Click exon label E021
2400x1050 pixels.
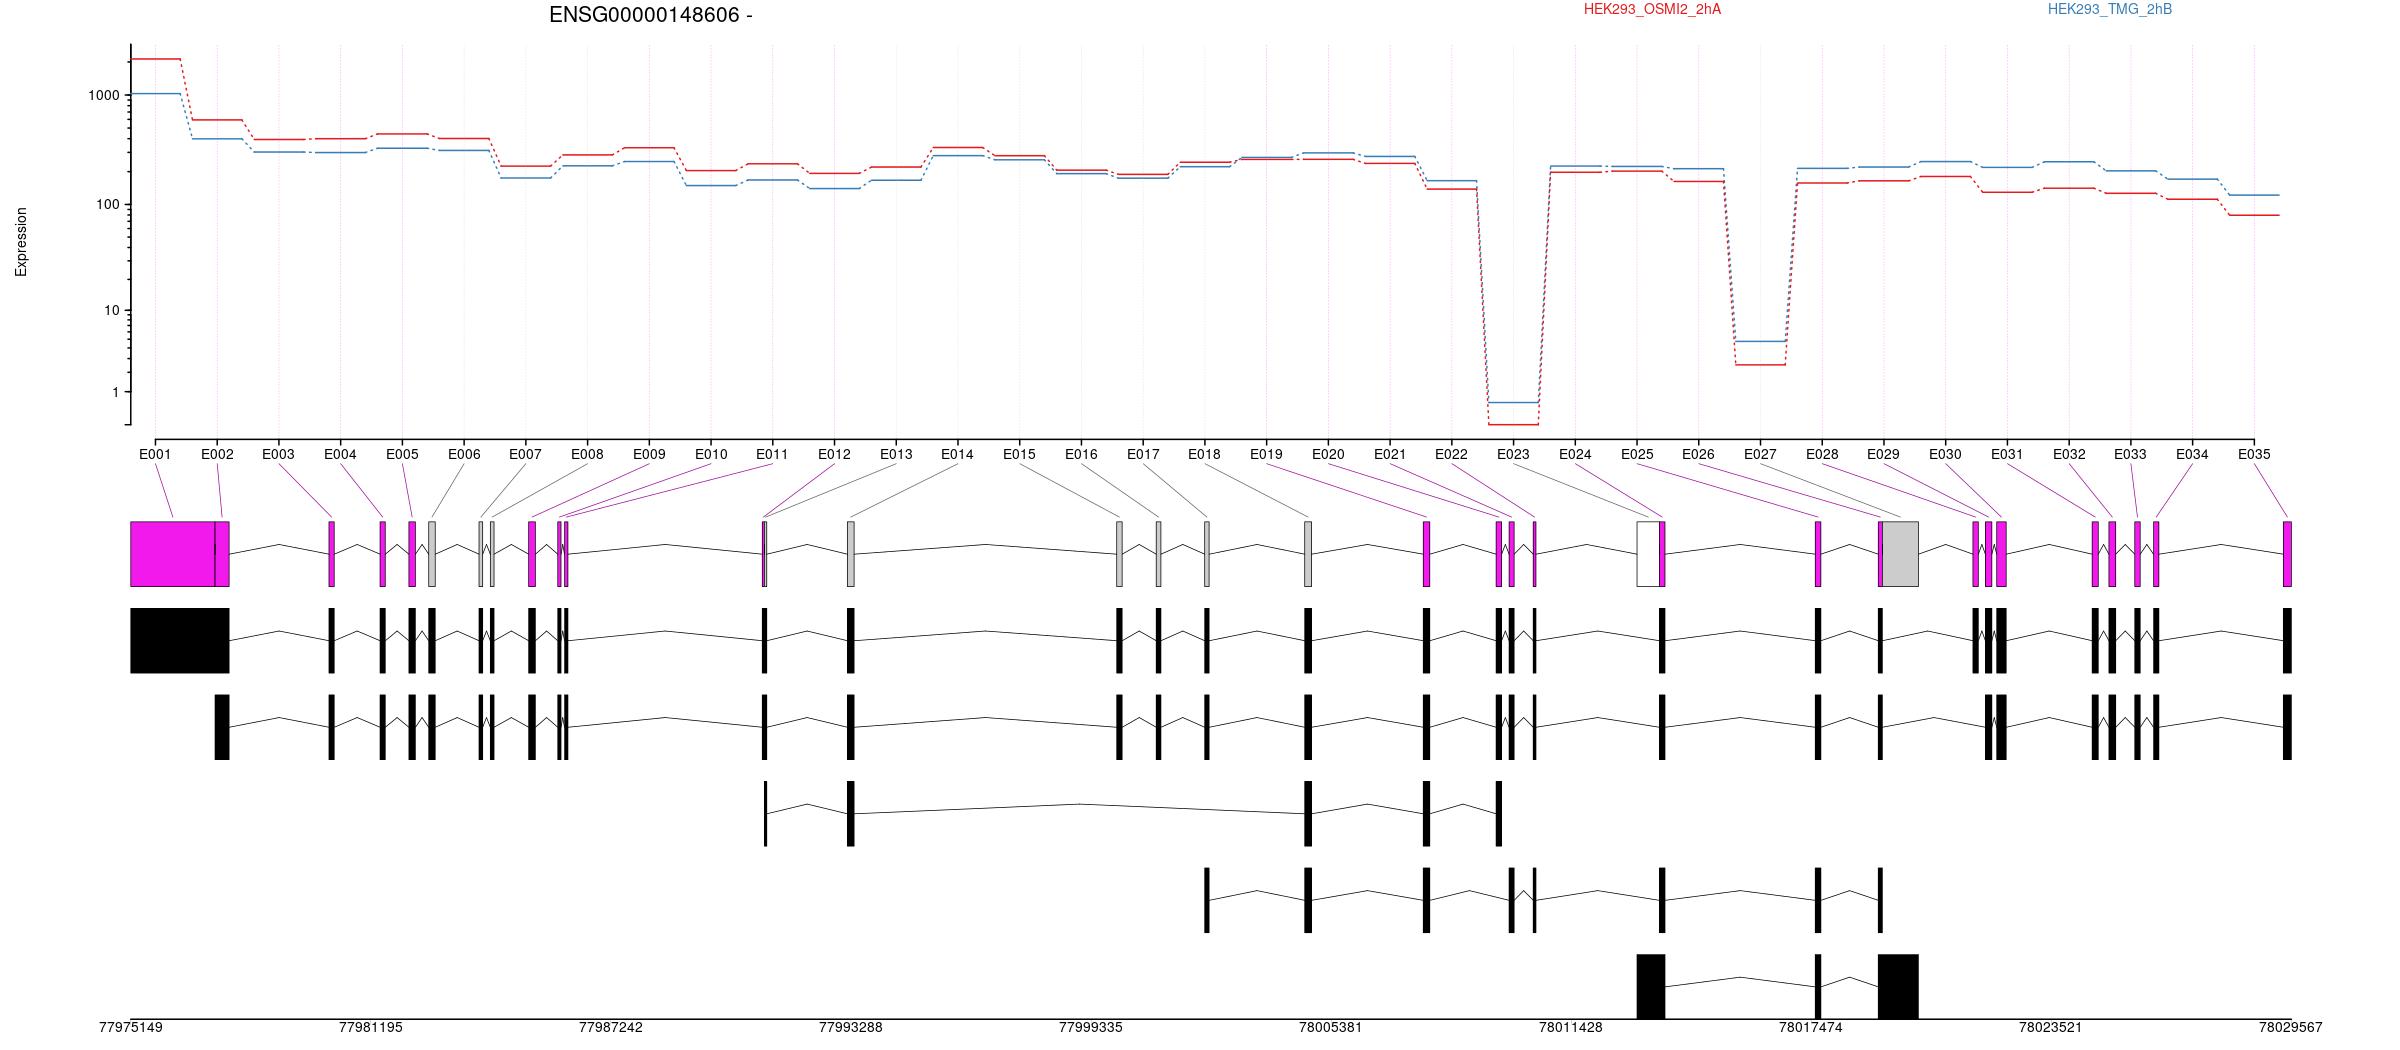tap(1390, 454)
